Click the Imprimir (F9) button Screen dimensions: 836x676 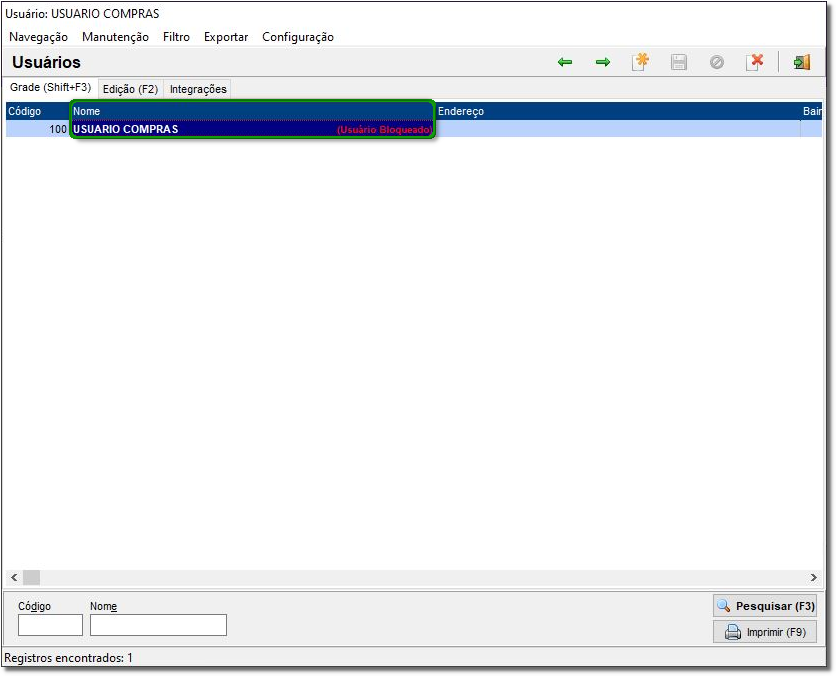point(765,632)
